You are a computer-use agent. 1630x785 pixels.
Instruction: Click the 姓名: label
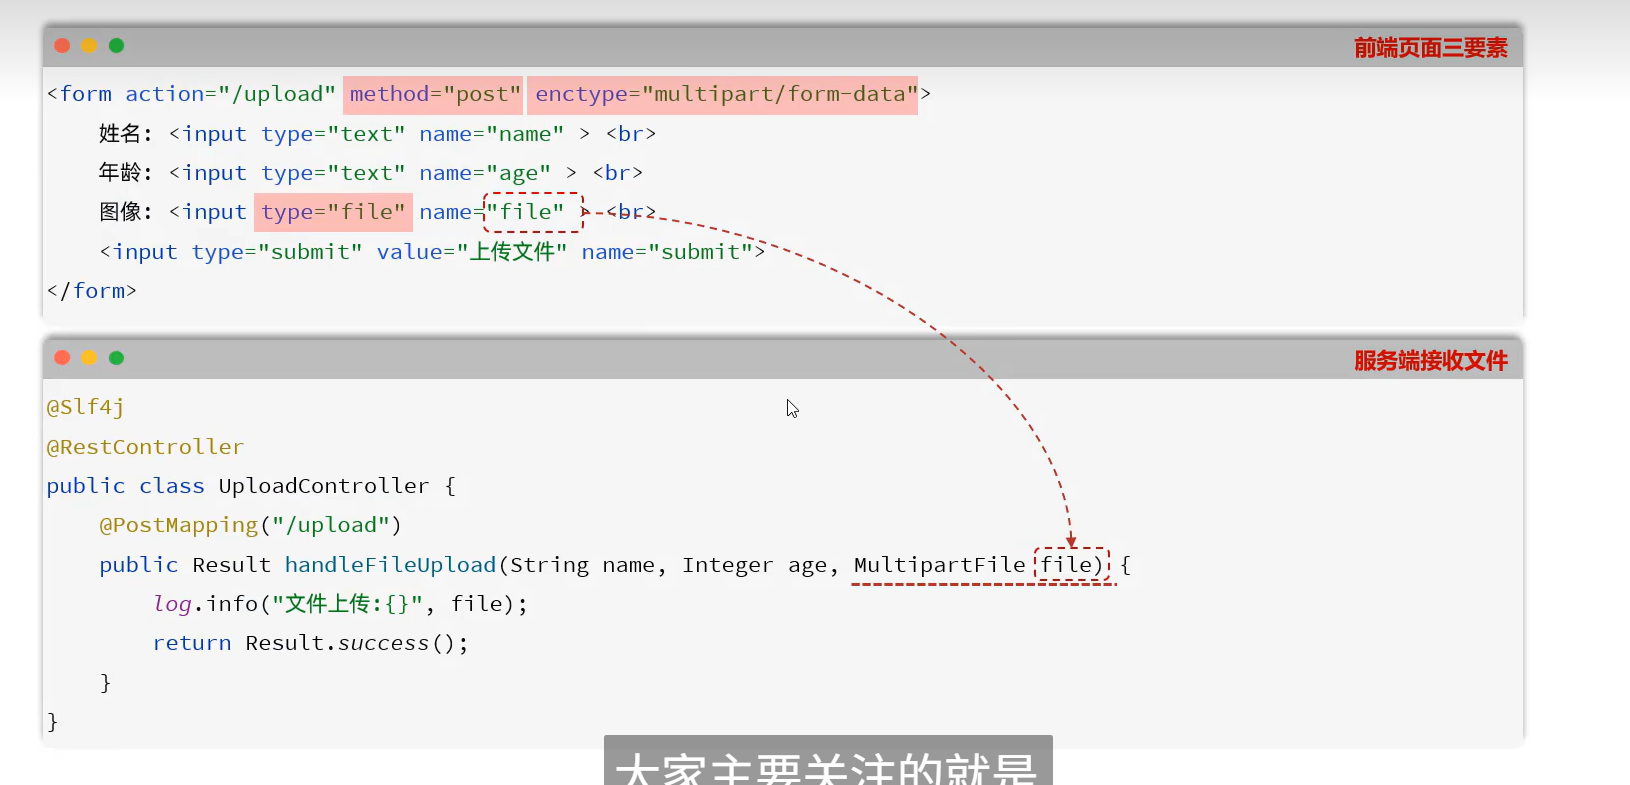click(x=126, y=134)
